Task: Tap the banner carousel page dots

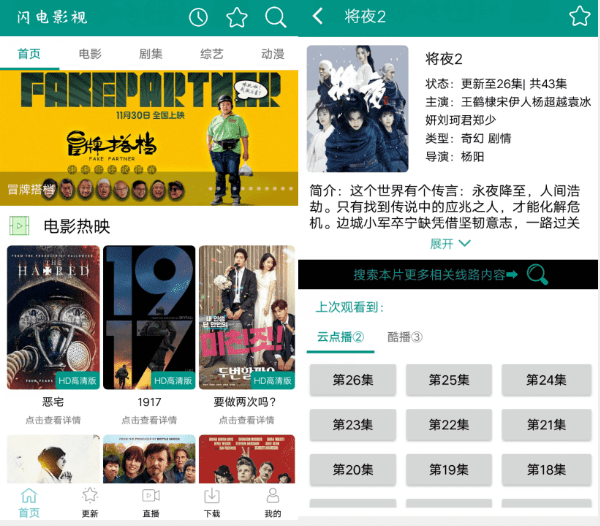Action: click(251, 189)
